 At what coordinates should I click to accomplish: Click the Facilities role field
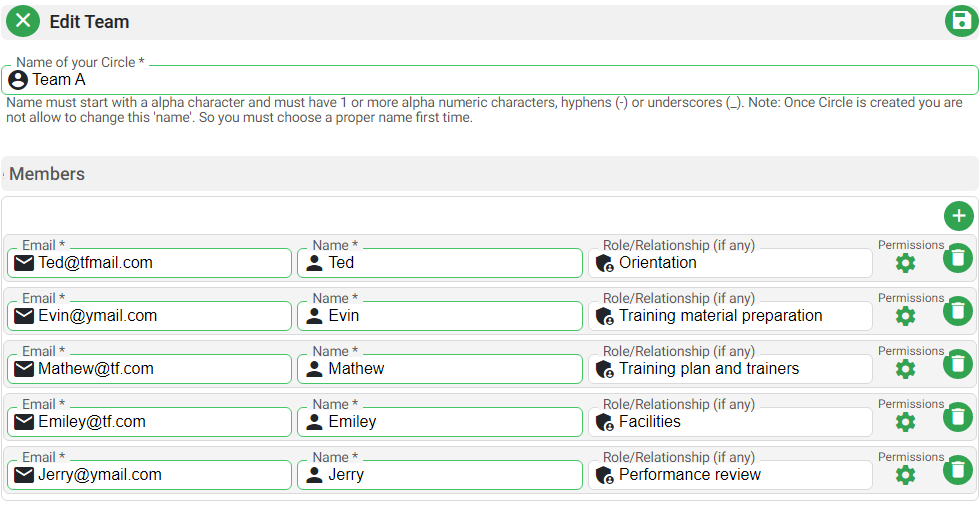(x=740, y=422)
